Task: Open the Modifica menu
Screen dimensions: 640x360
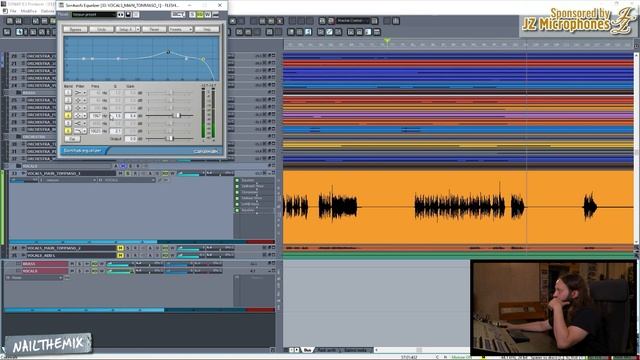Action: tap(28, 11)
